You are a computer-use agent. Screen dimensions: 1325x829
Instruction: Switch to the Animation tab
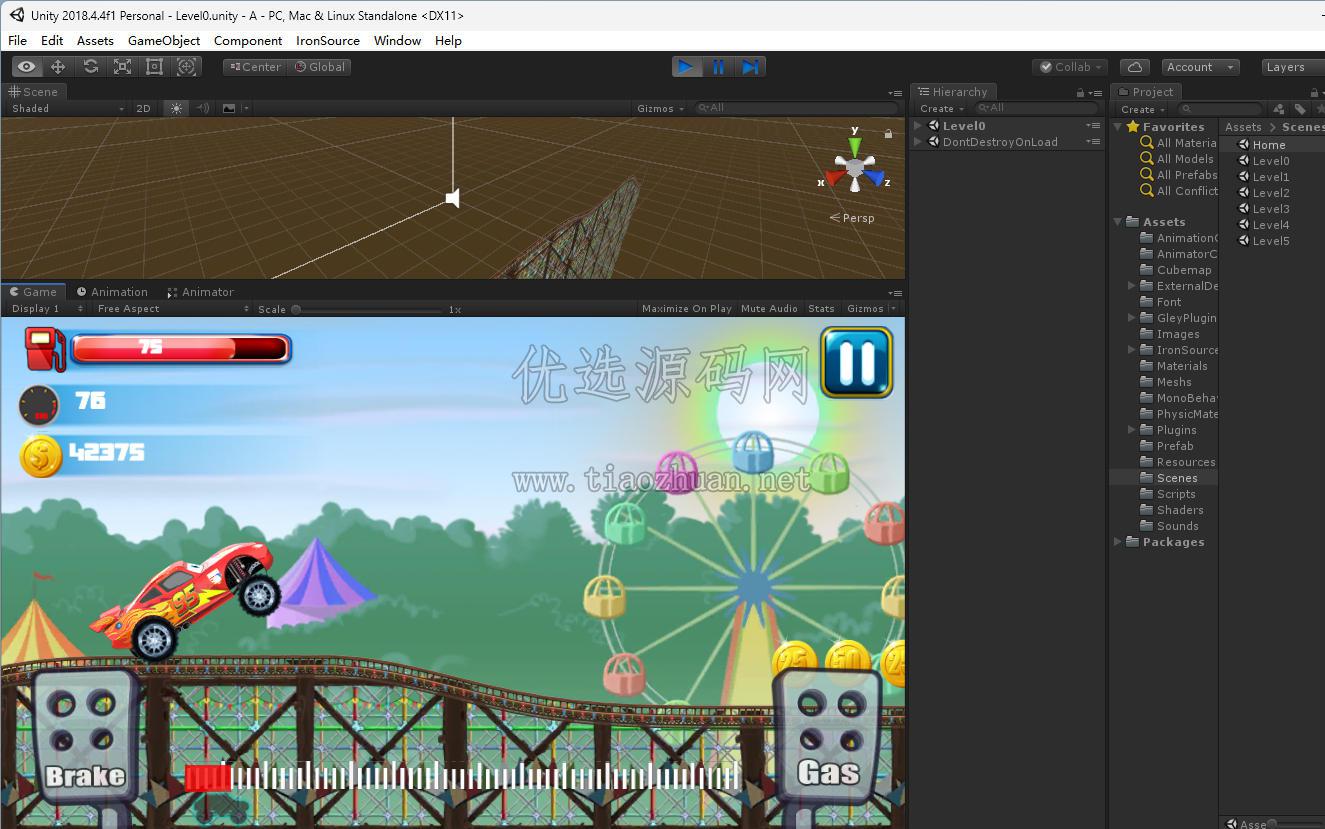[x=112, y=292]
